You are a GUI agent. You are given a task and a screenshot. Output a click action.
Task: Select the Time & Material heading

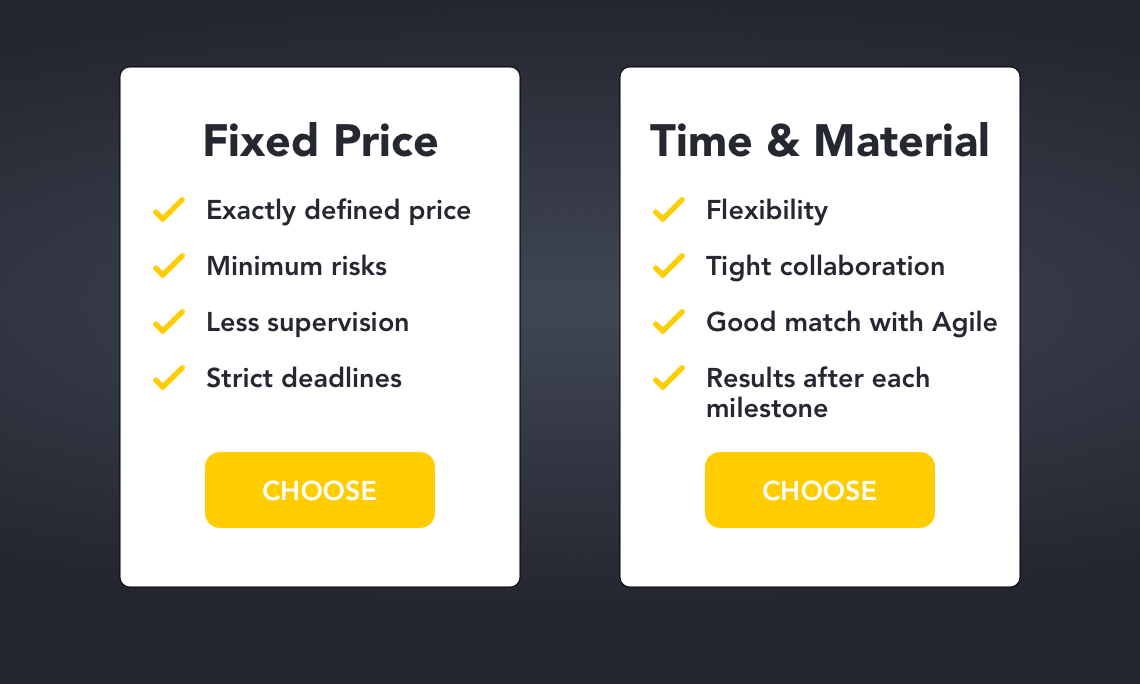coord(819,141)
